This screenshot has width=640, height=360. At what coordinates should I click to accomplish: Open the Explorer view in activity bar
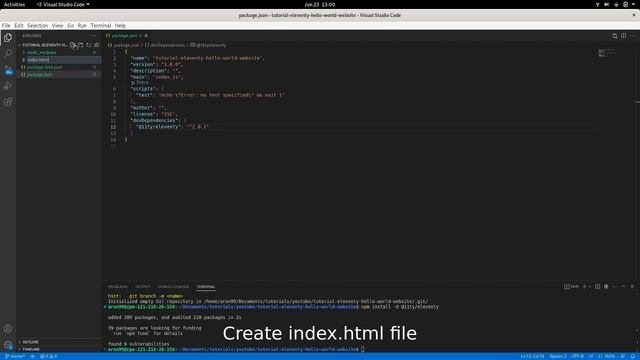click(x=8, y=38)
